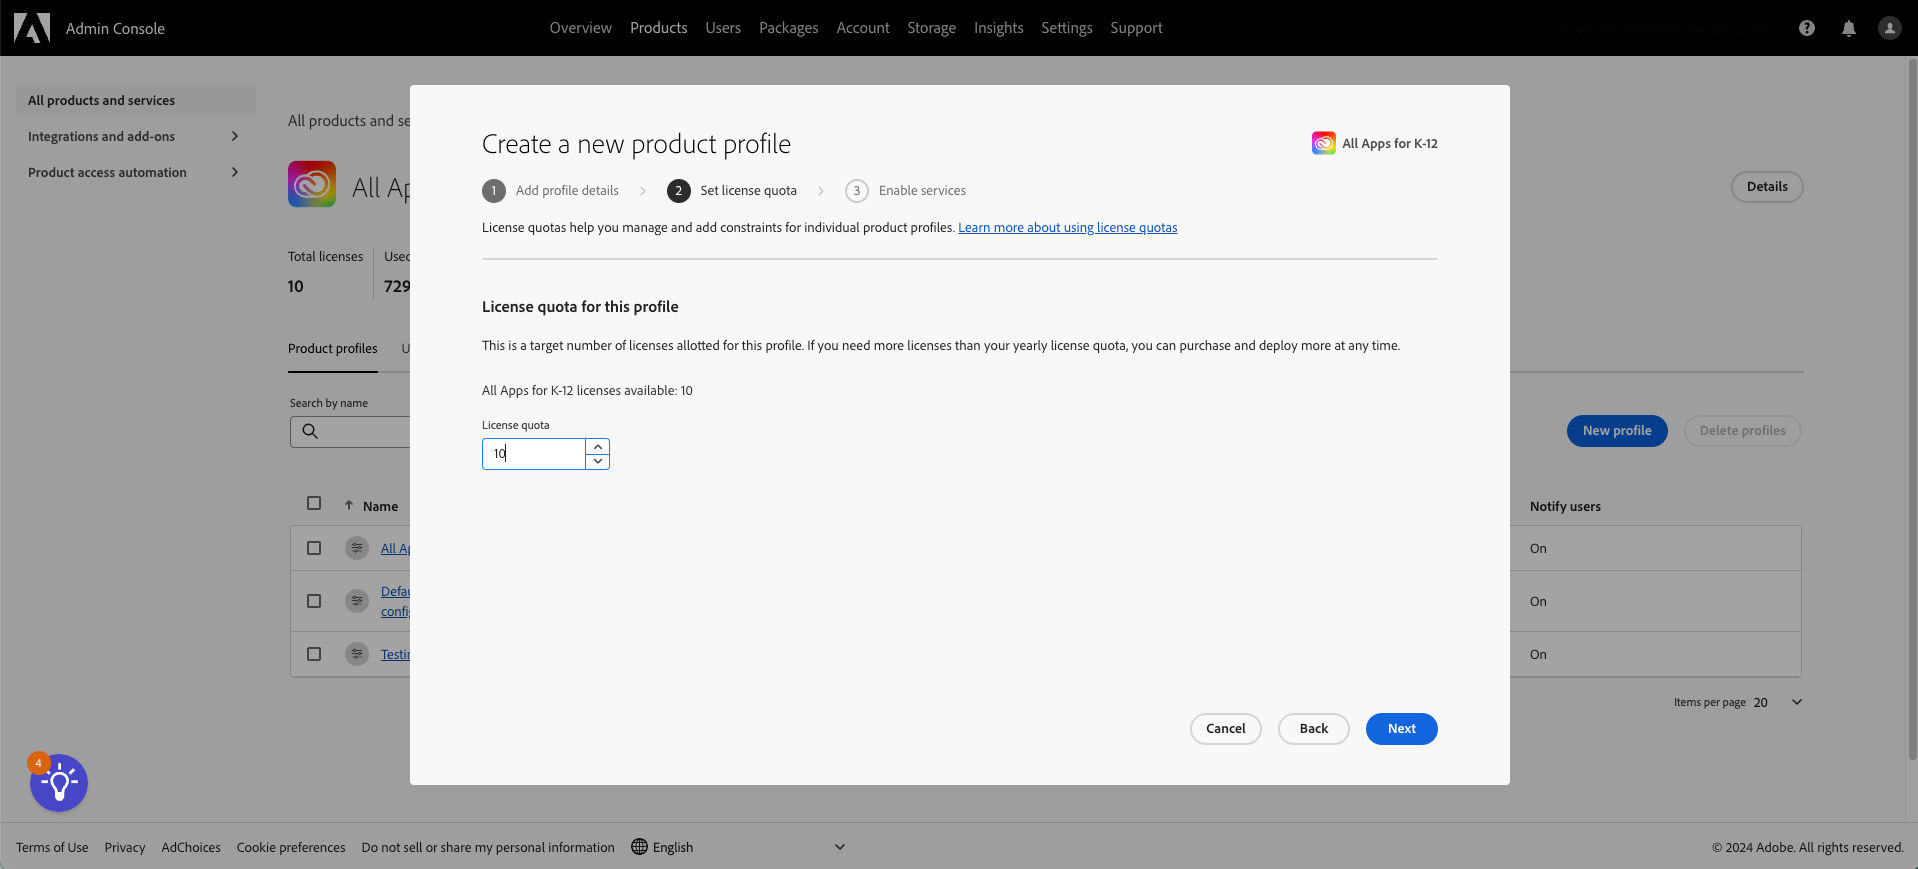Open the Account menu
1918x869 pixels.
point(863,28)
